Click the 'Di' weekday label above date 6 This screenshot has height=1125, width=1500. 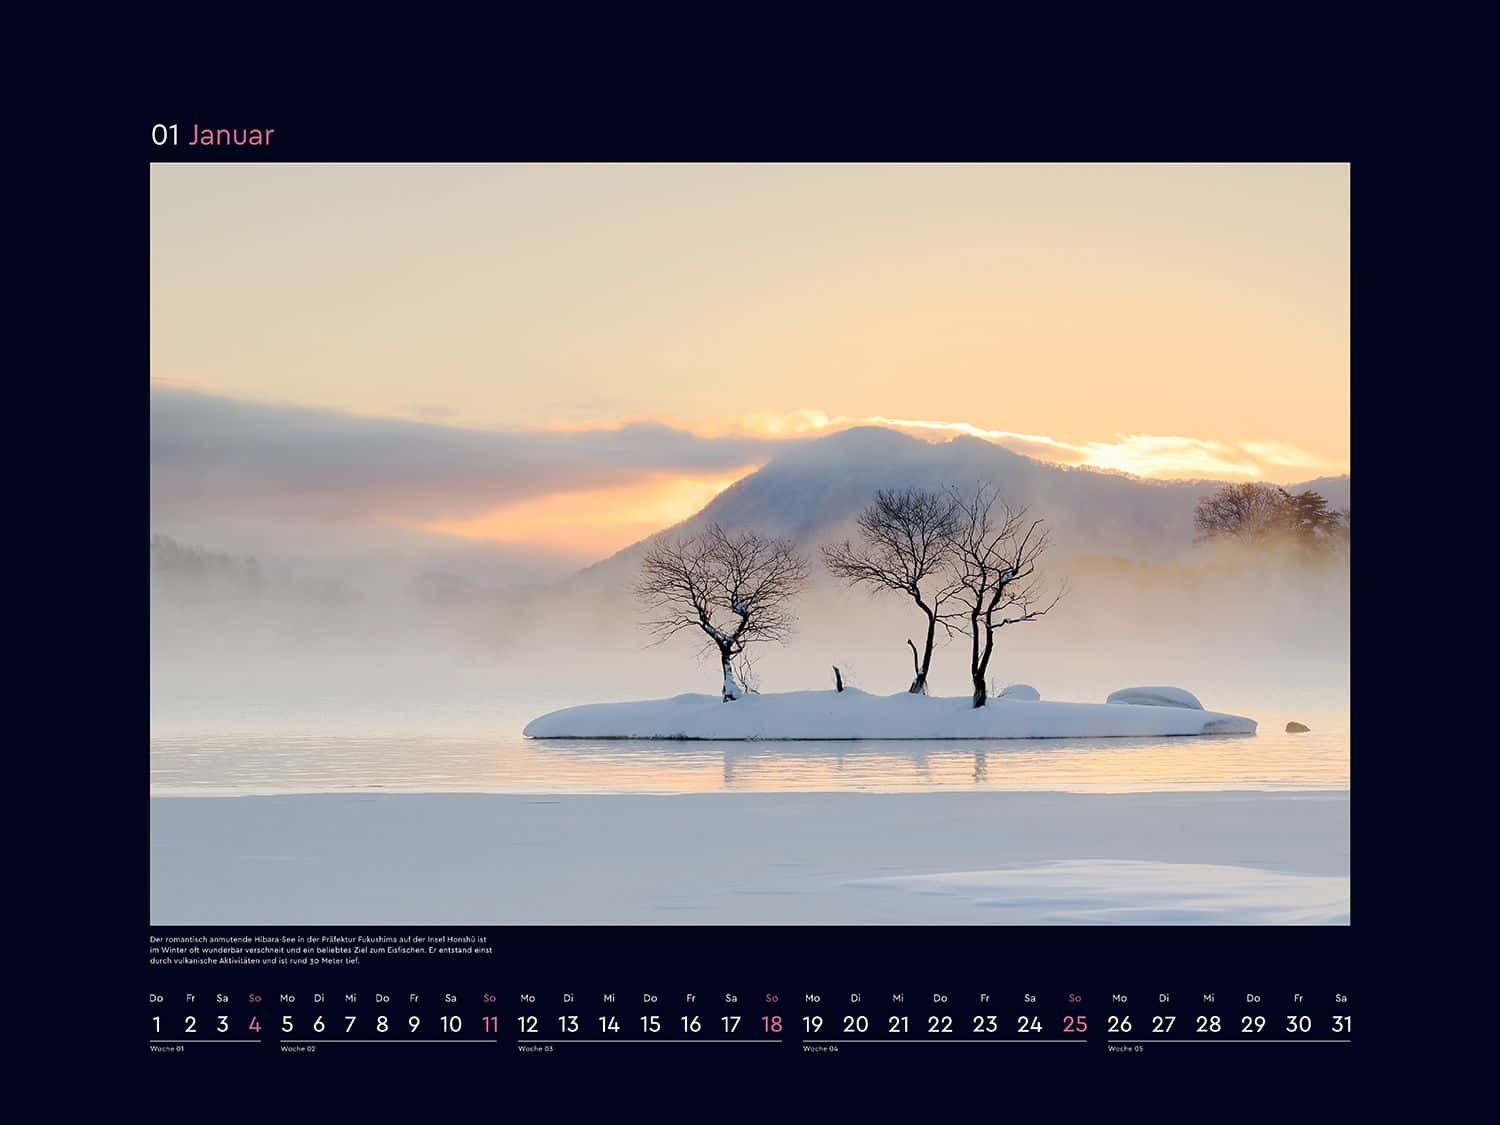pyautogui.click(x=319, y=998)
